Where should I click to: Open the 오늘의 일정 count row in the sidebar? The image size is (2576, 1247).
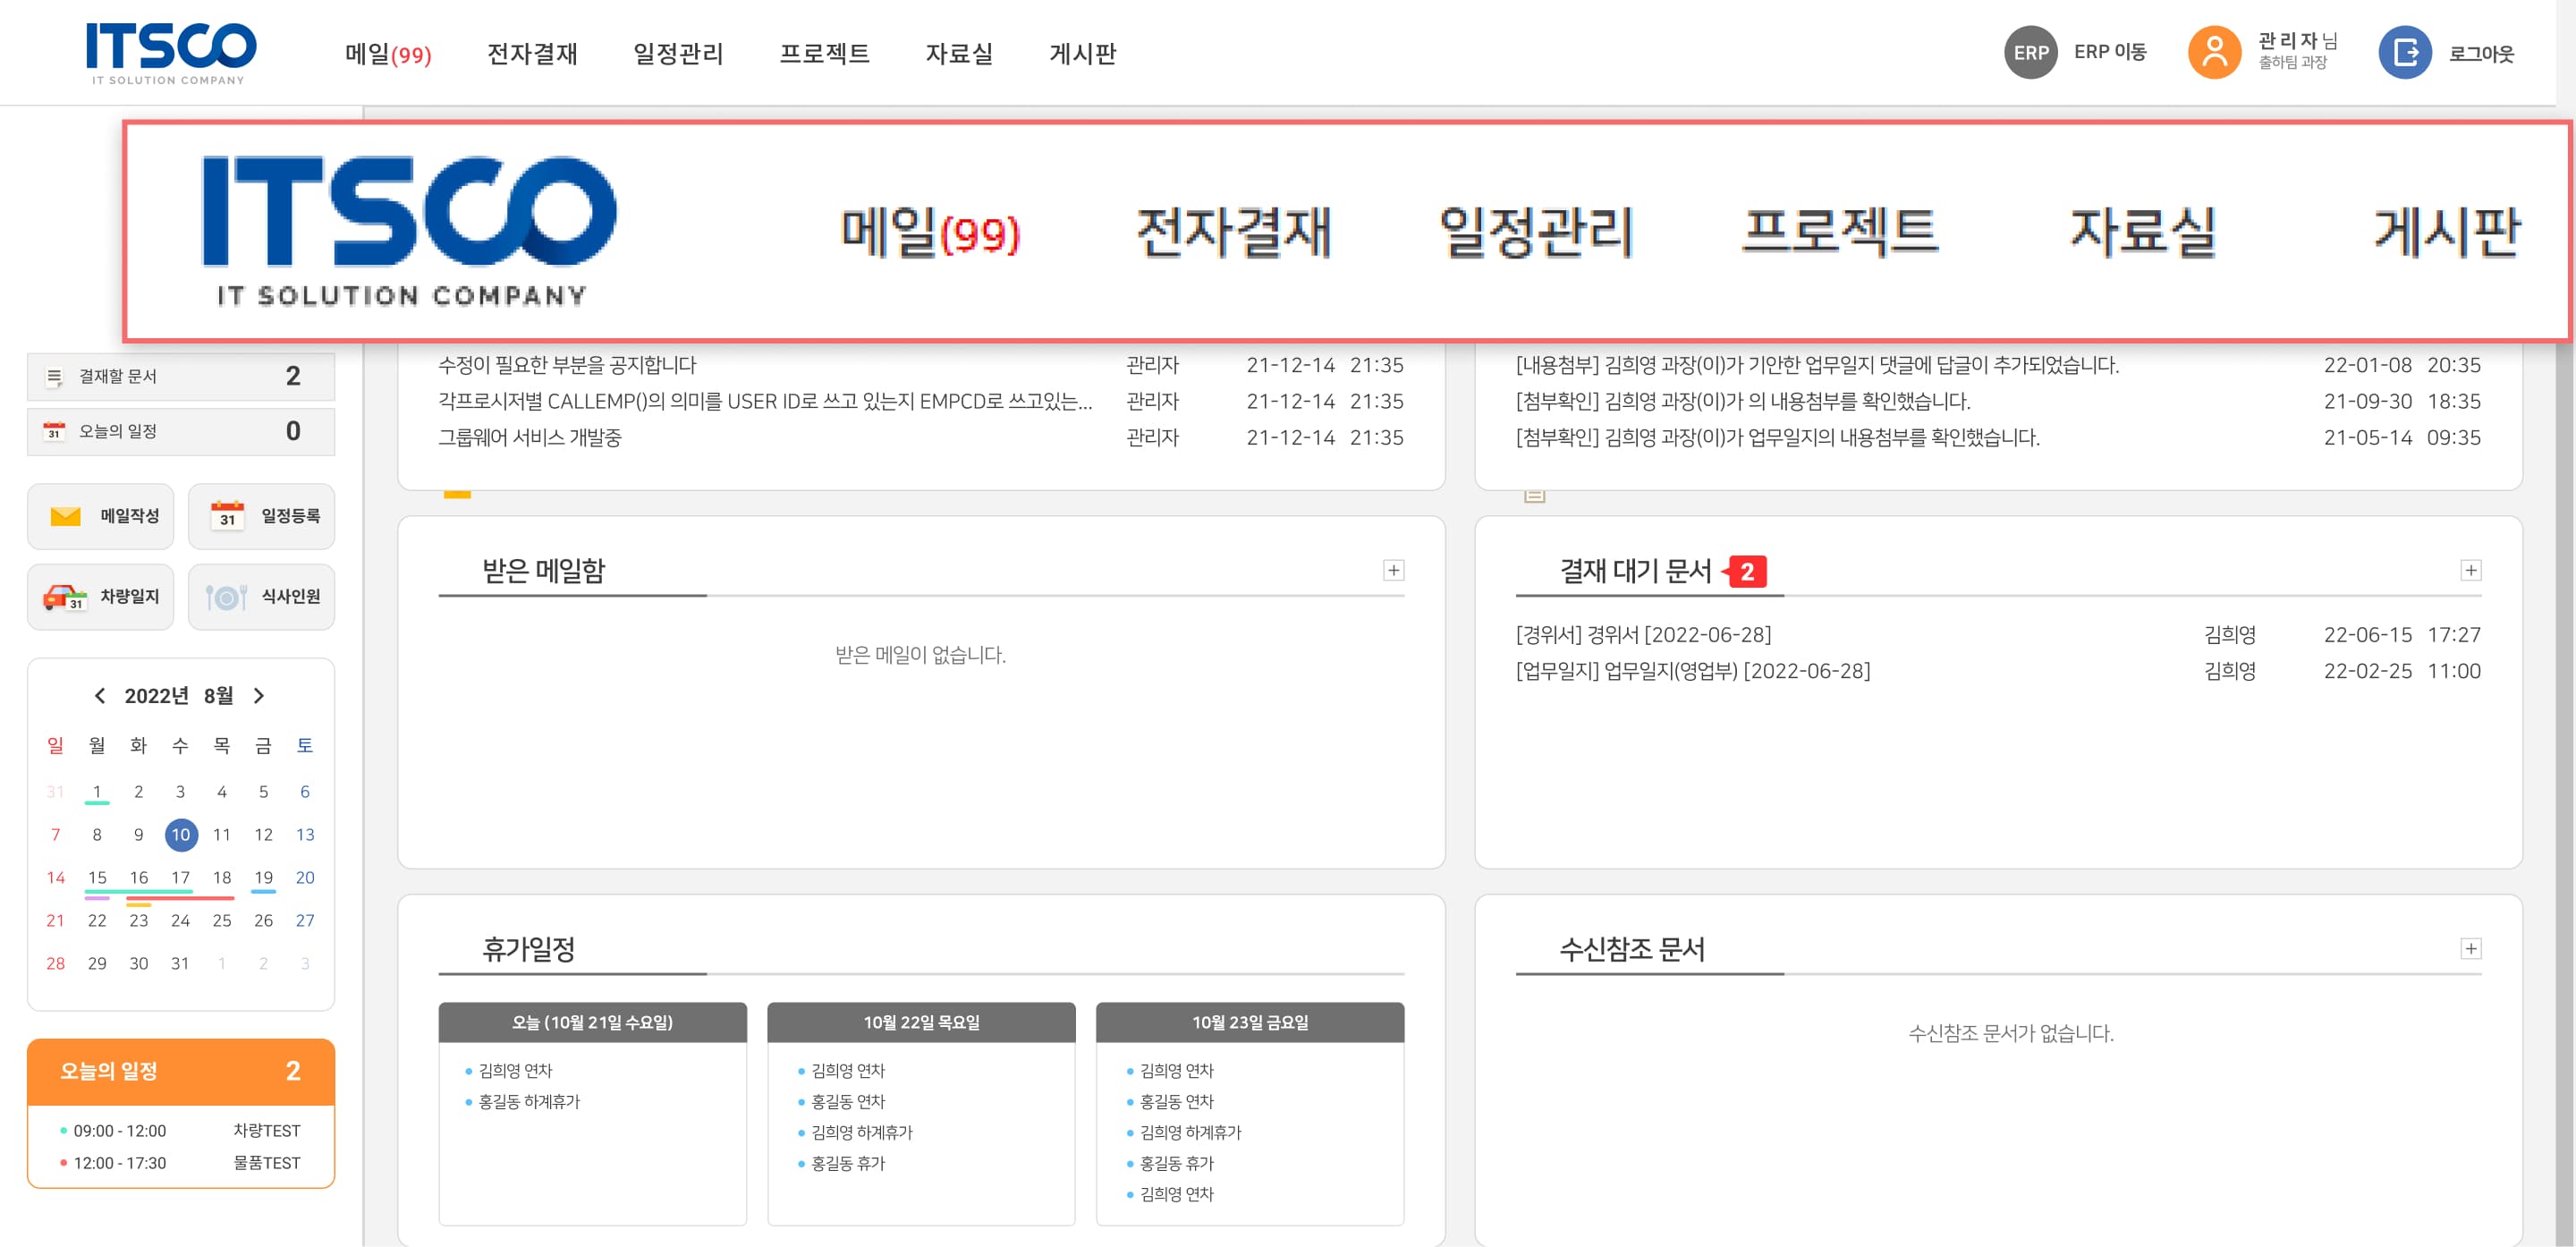click(181, 431)
